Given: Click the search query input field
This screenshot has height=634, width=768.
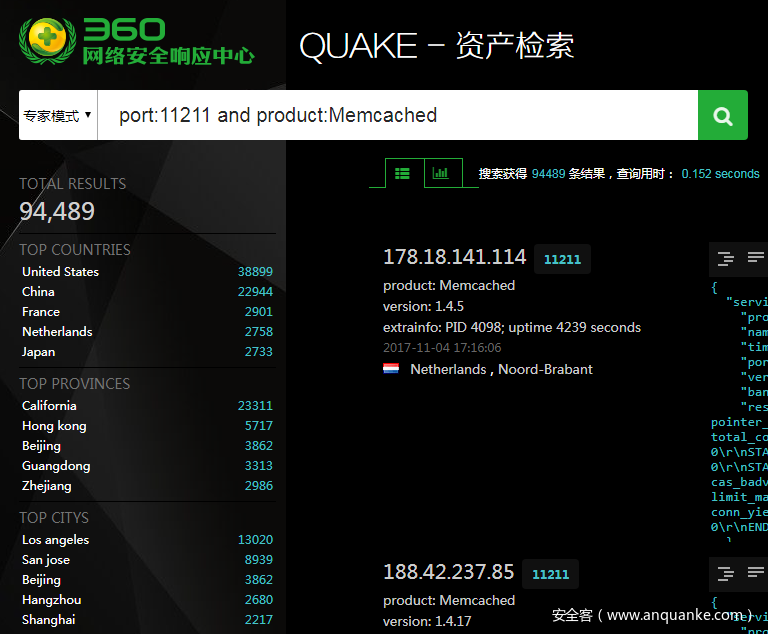Looking at the screenshot, I should [398, 115].
